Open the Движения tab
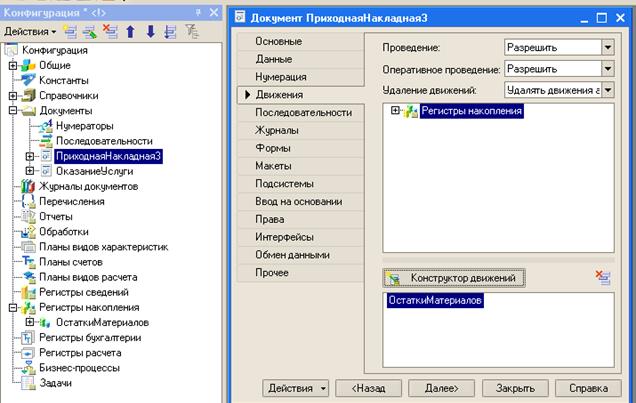The height and width of the screenshot is (403, 636). [301, 95]
